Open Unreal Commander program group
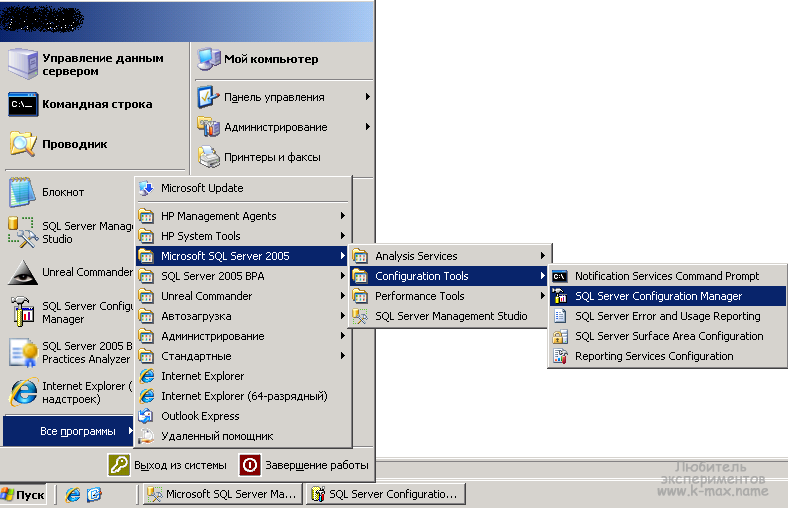The height and width of the screenshot is (508, 788). point(243,296)
